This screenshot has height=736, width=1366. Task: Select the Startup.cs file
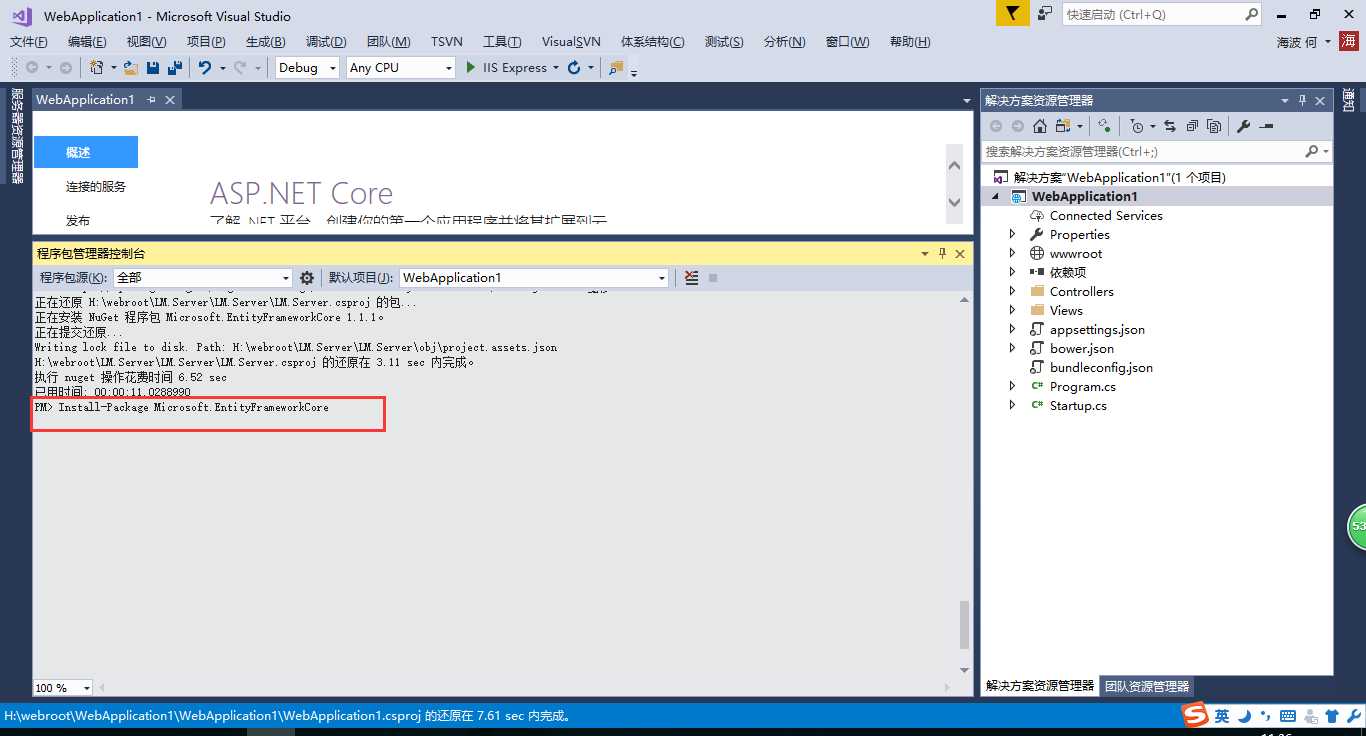[x=1078, y=405]
